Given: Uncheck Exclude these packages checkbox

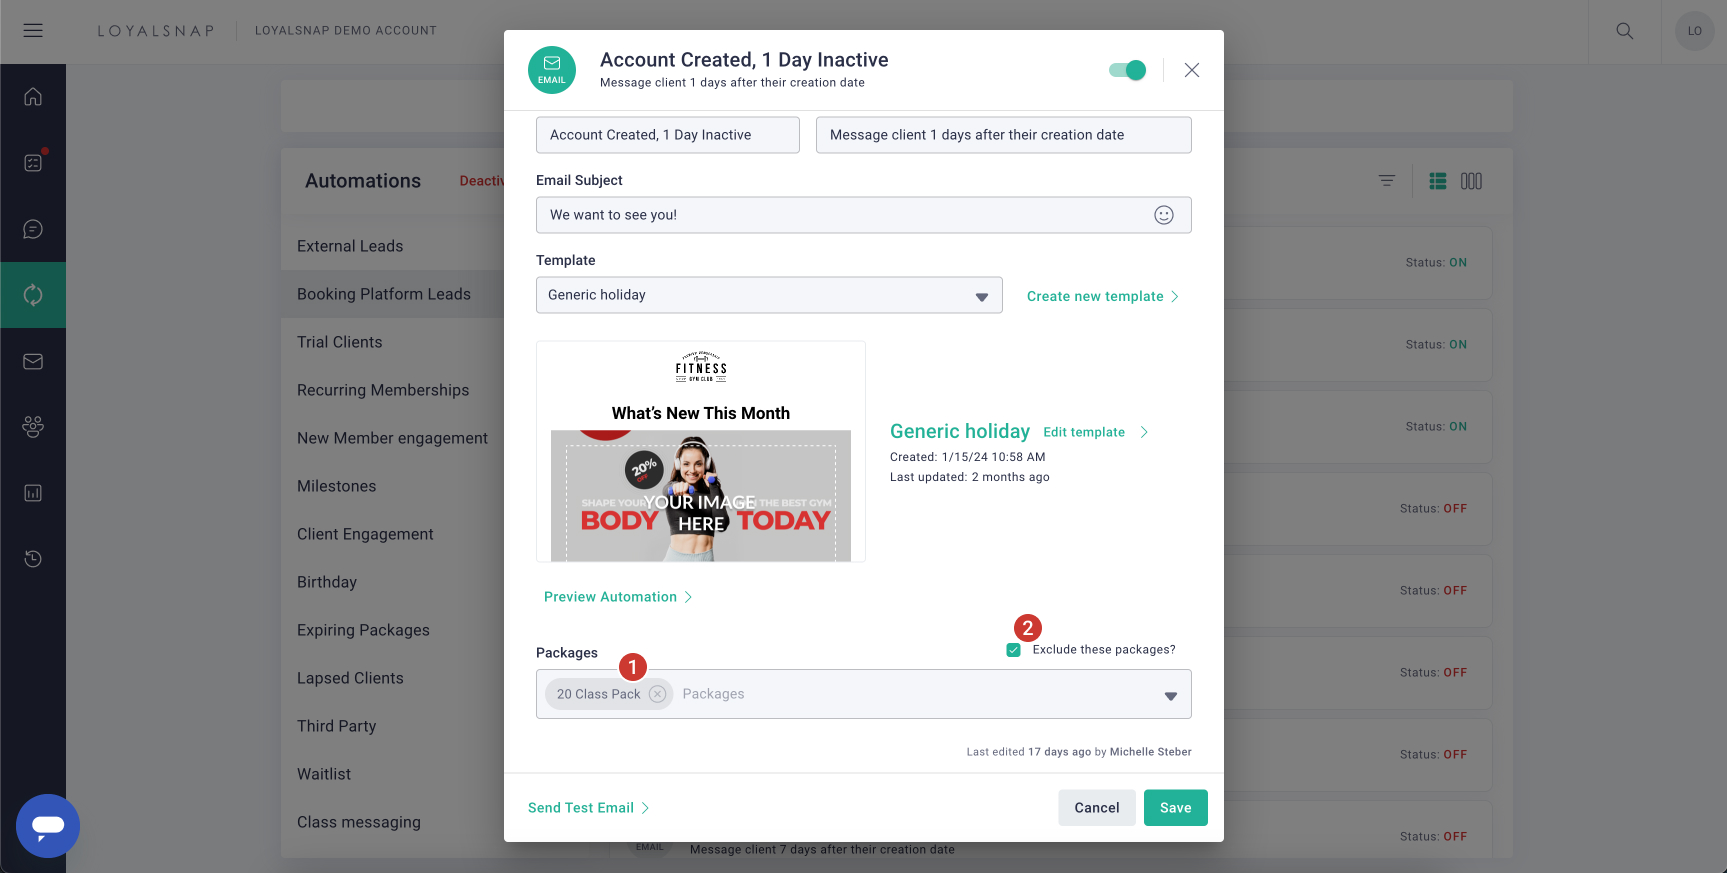Looking at the screenshot, I should pyautogui.click(x=1013, y=650).
